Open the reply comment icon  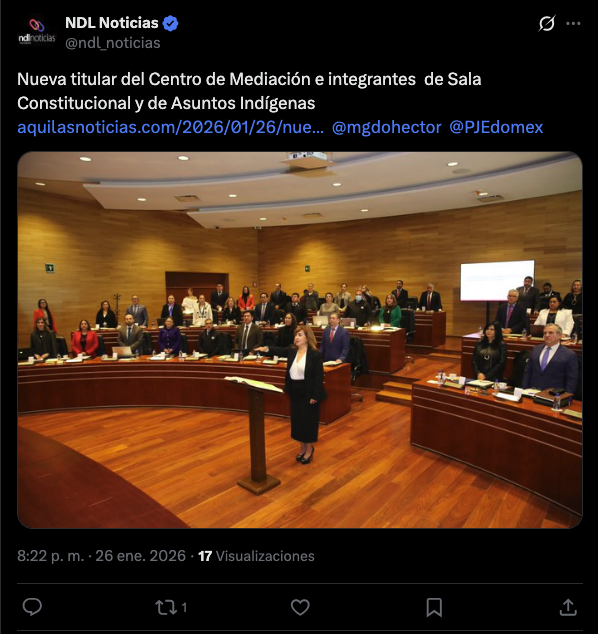[32, 607]
